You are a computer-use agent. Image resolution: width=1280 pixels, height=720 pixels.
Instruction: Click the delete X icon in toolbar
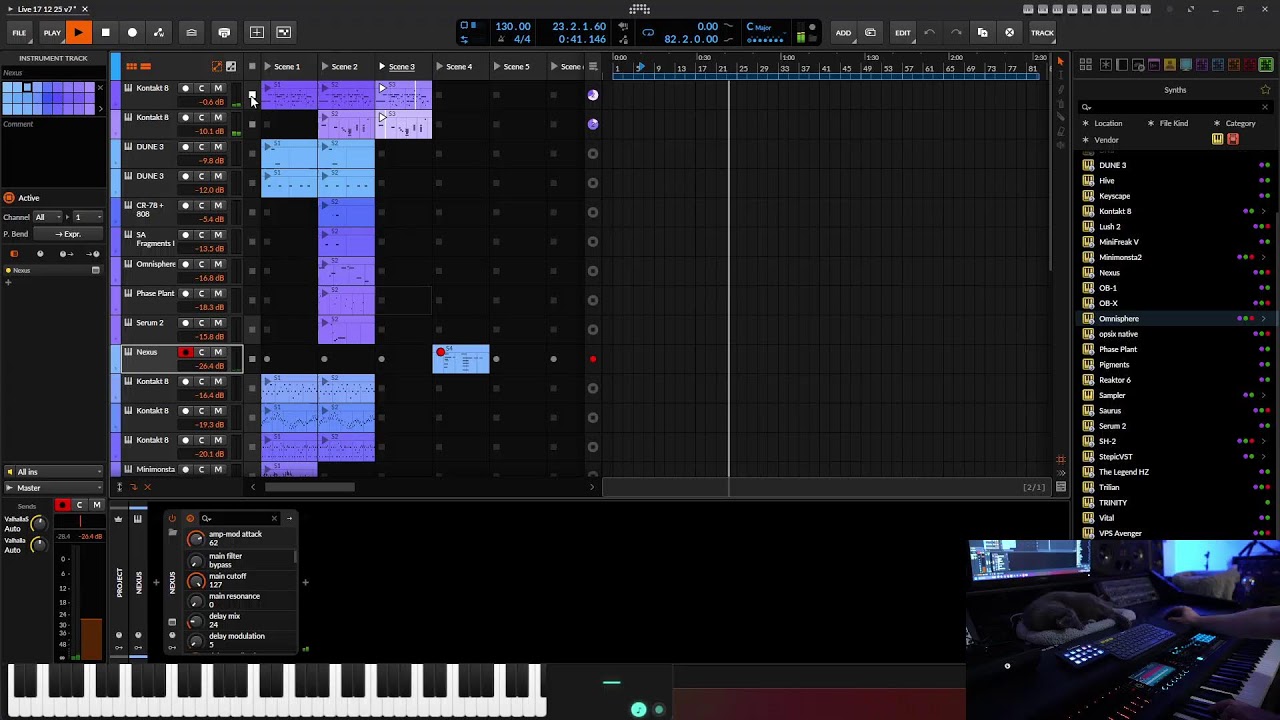pyautogui.click(x=1009, y=32)
